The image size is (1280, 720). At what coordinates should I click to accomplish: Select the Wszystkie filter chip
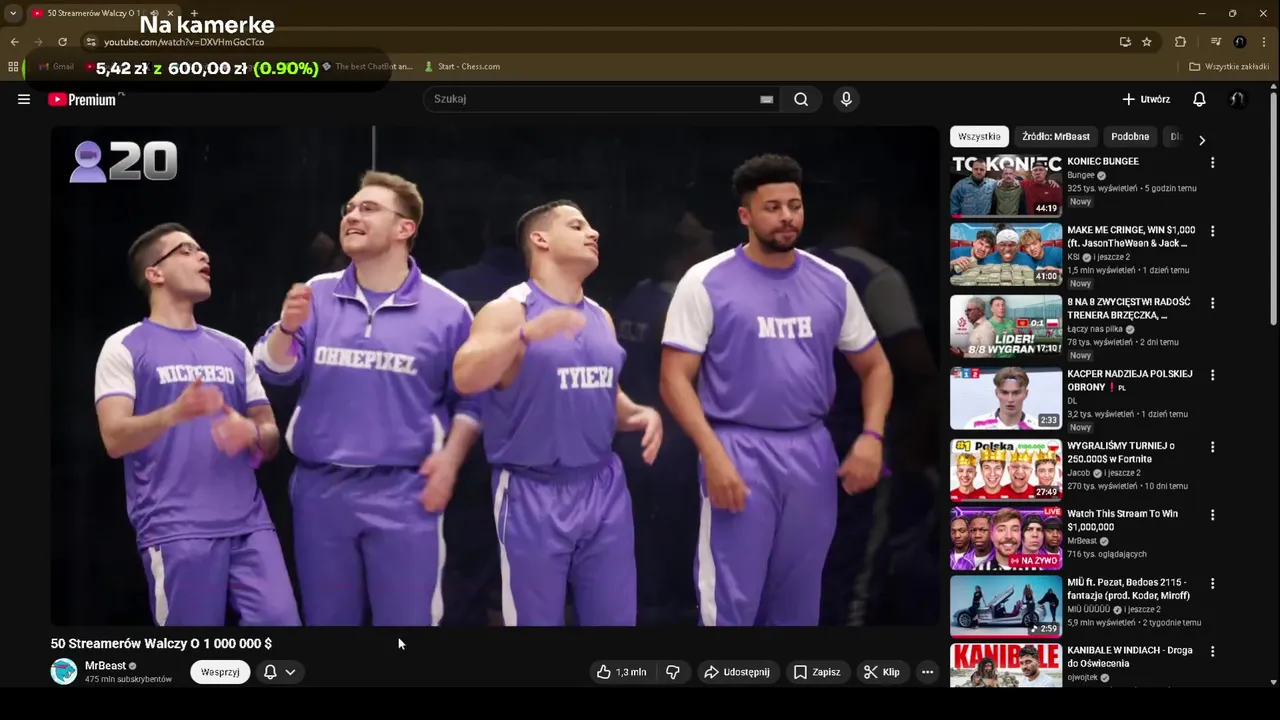(x=979, y=137)
